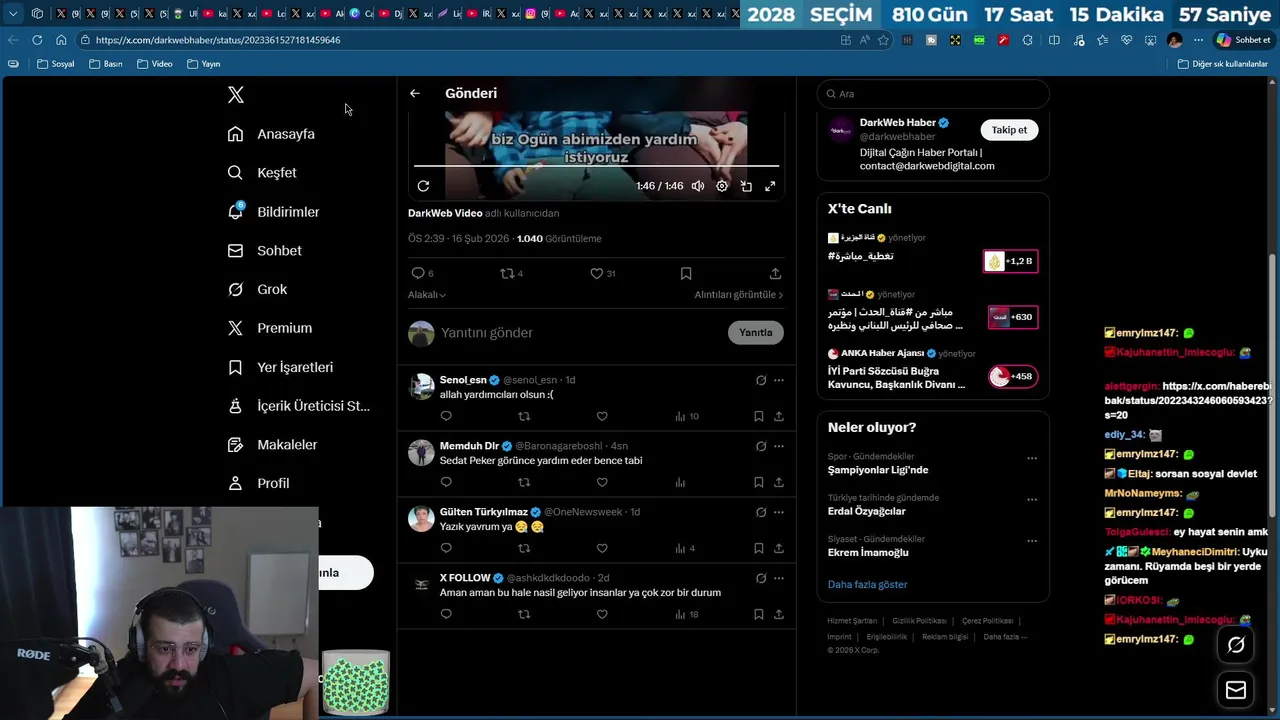Click back arrow beside Gönderi

[415, 93]
